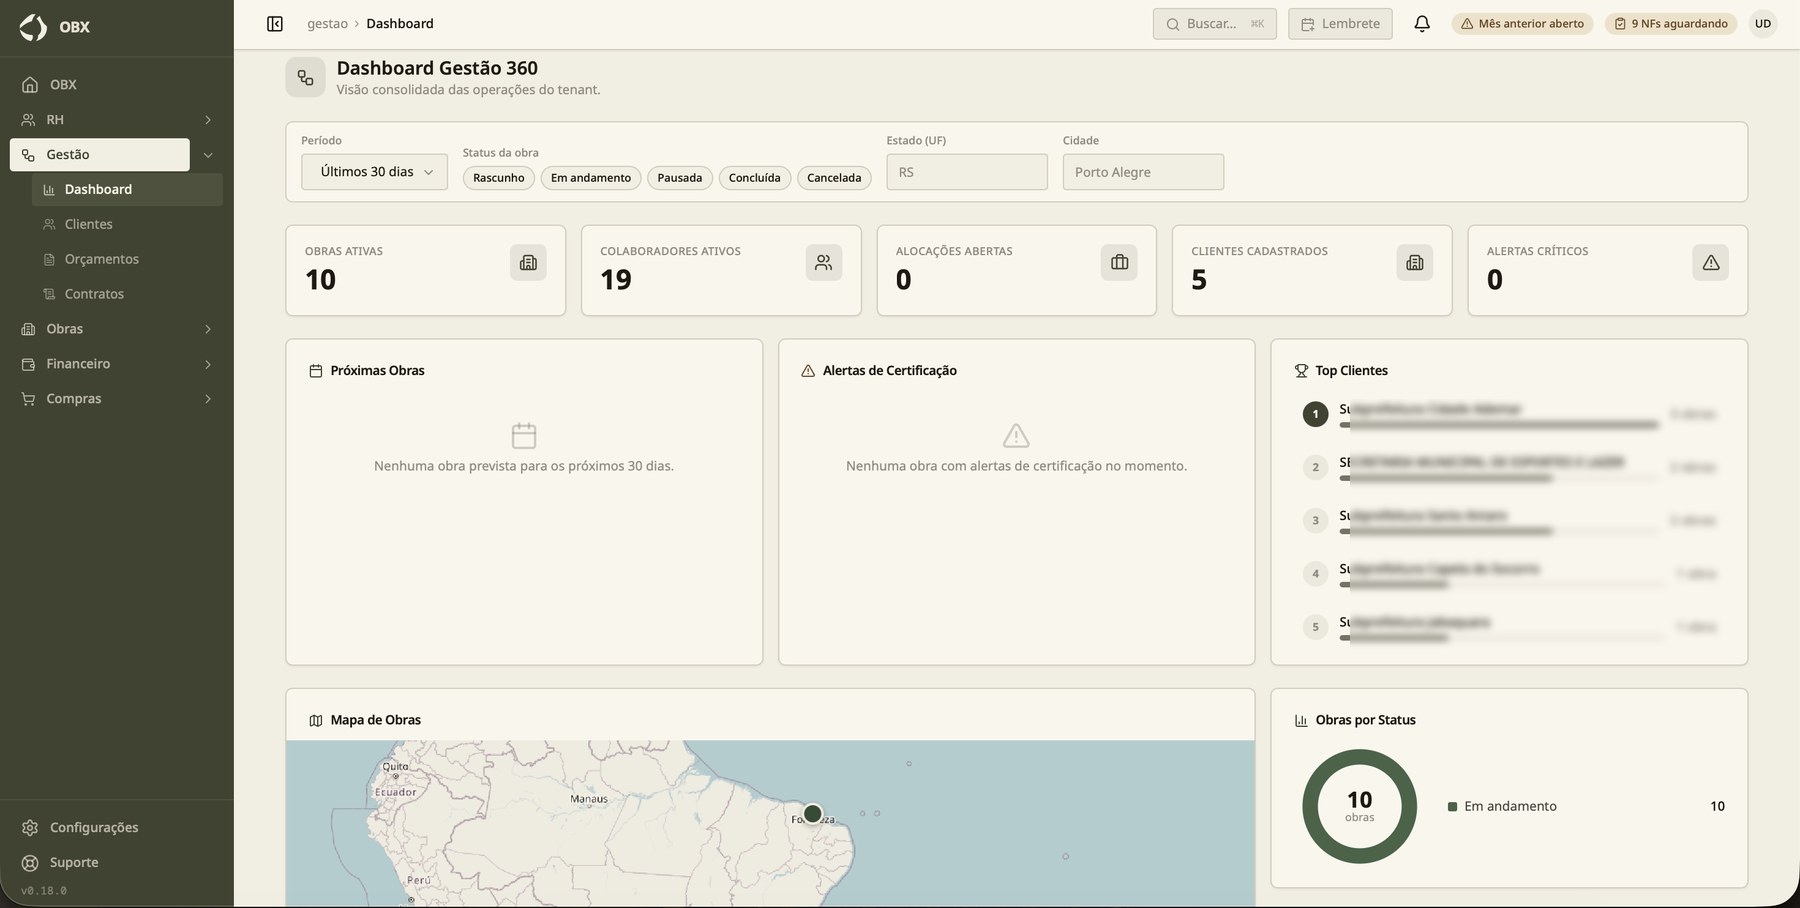Click the Alertas de Certificação header icon

click(x=808, y=371)
